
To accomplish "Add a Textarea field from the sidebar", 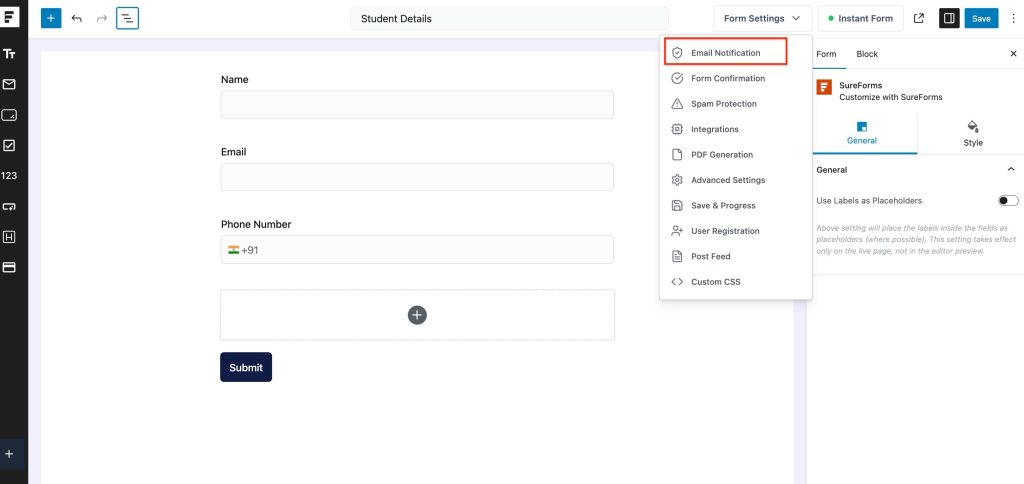I will click(9, 115).
